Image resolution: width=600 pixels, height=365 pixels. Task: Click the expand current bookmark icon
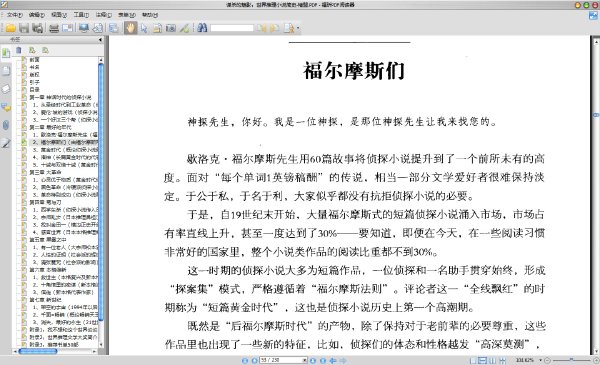32,50
